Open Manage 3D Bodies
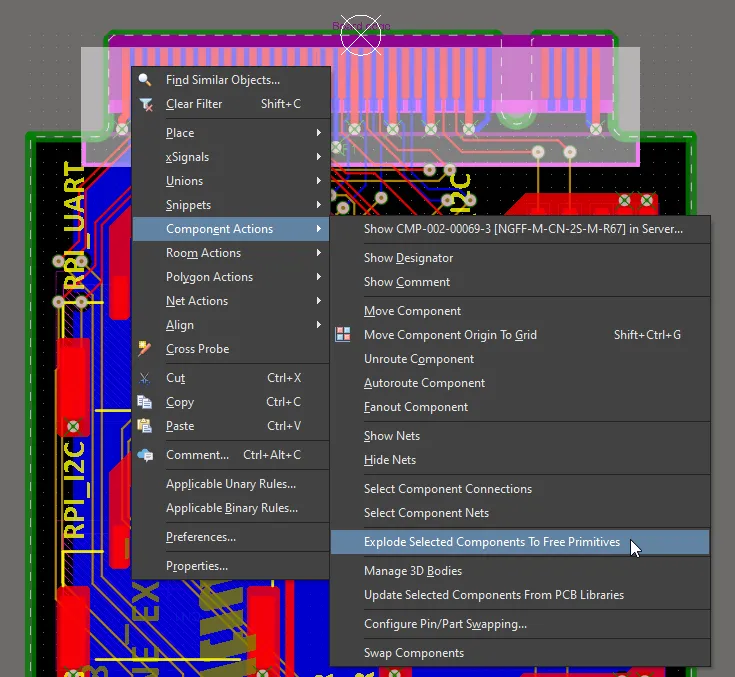735x677 pixels. pyautogui.click(x=520, y=571)
